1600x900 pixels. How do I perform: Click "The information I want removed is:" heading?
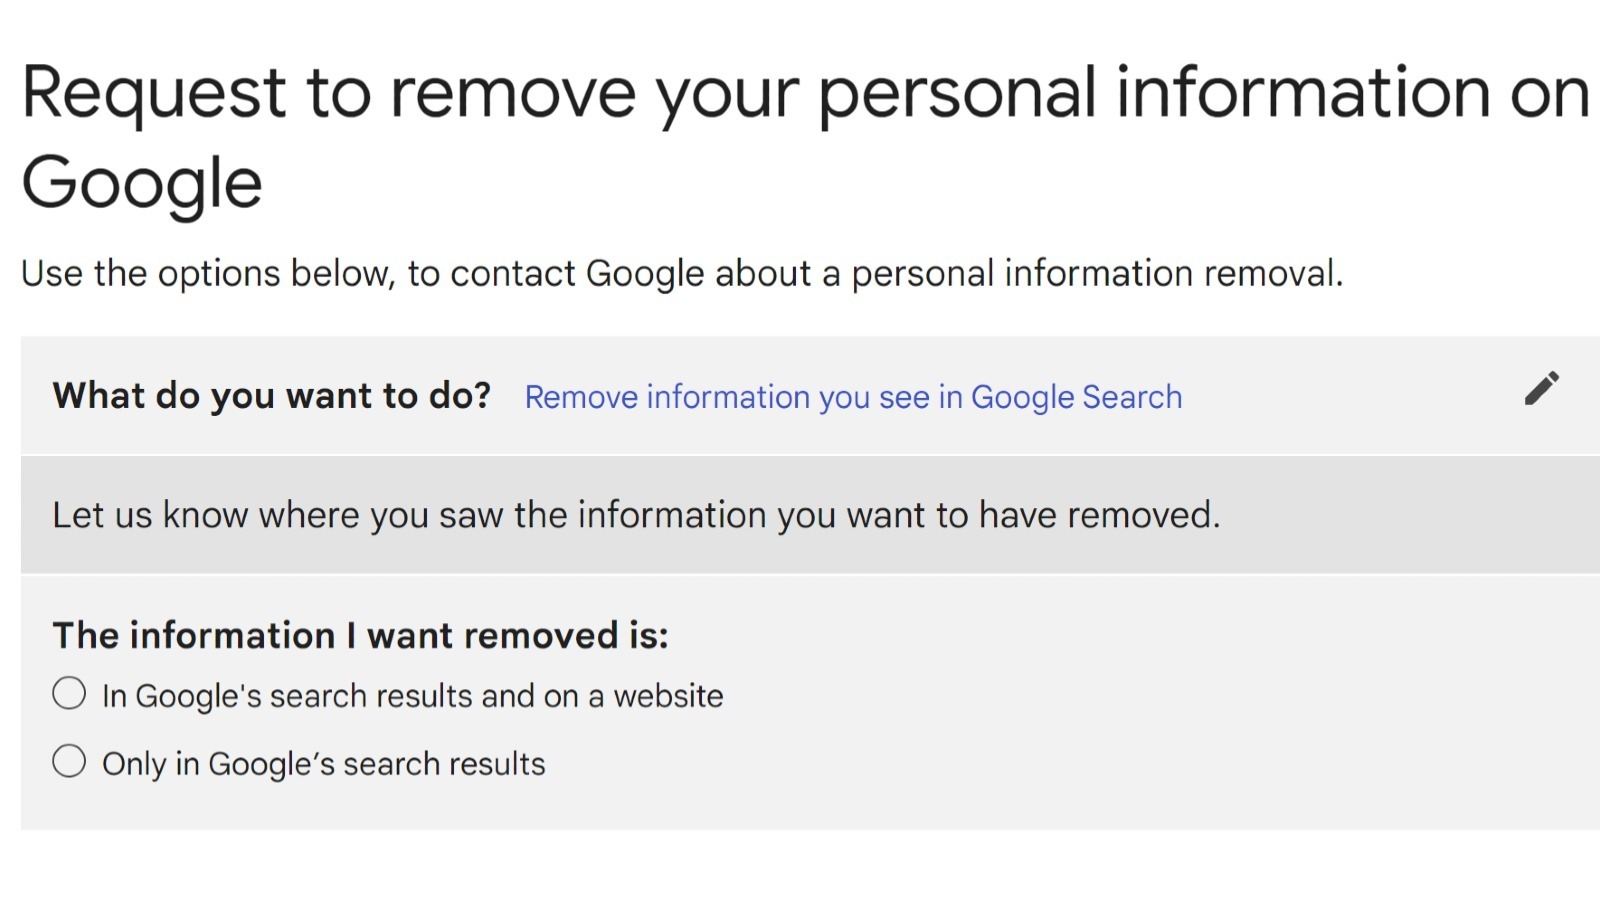click(x=360, y=636)
